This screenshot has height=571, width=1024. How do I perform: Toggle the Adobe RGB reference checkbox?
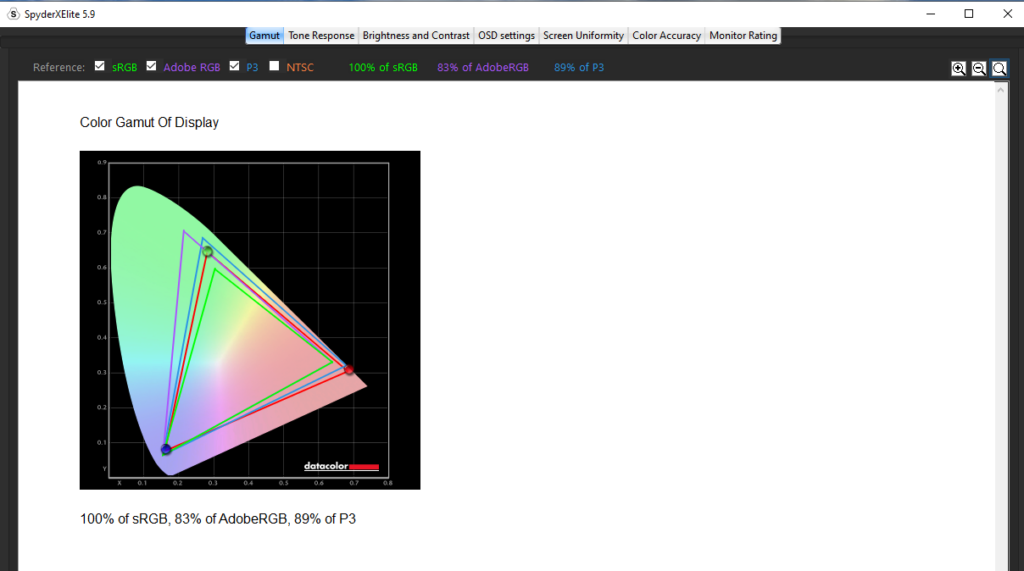point(152,67)
